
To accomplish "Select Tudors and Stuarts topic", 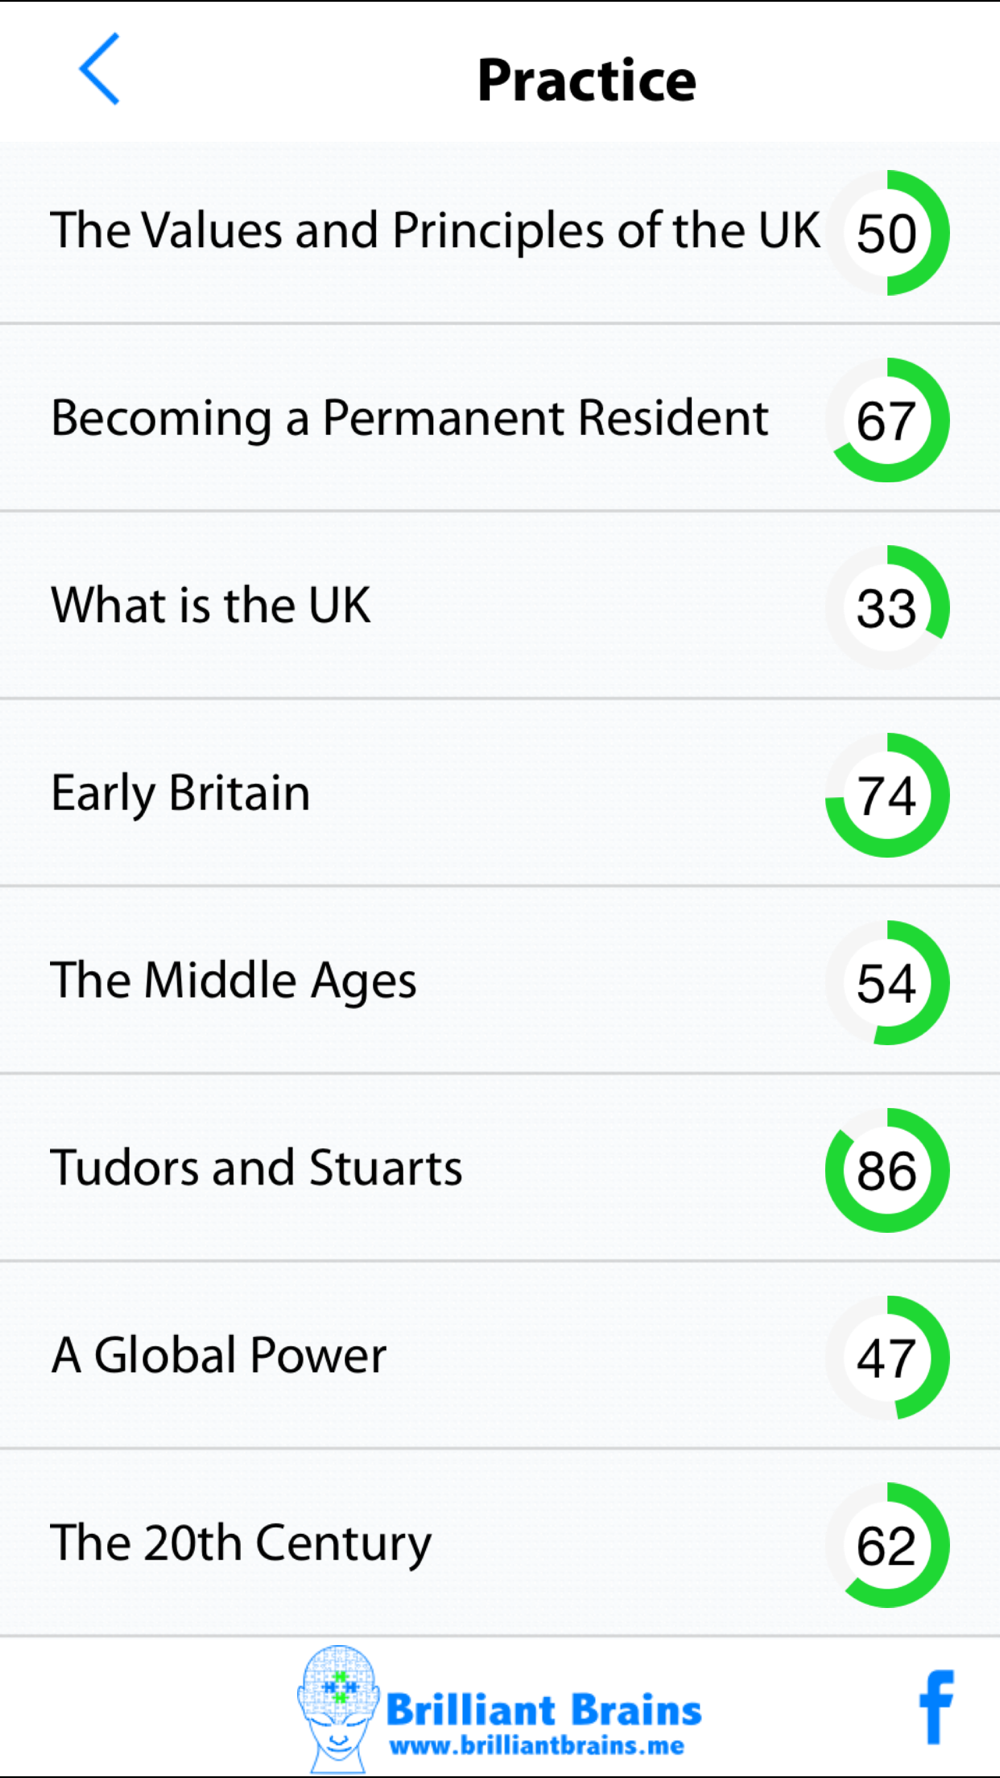I will (x=257, y=1168).
